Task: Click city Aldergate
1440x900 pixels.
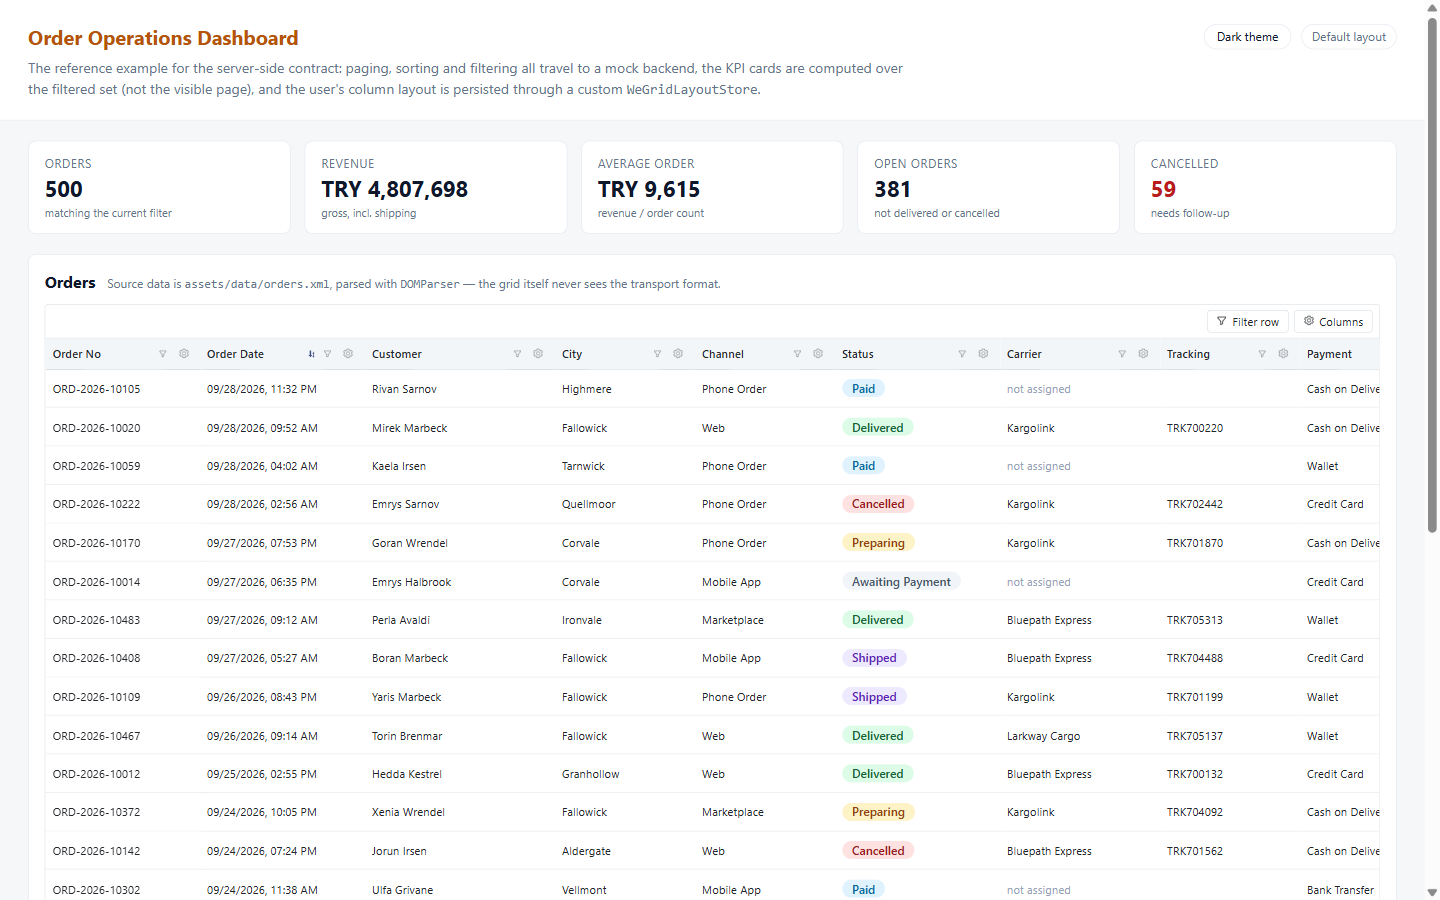Action: tap(586, 851)
